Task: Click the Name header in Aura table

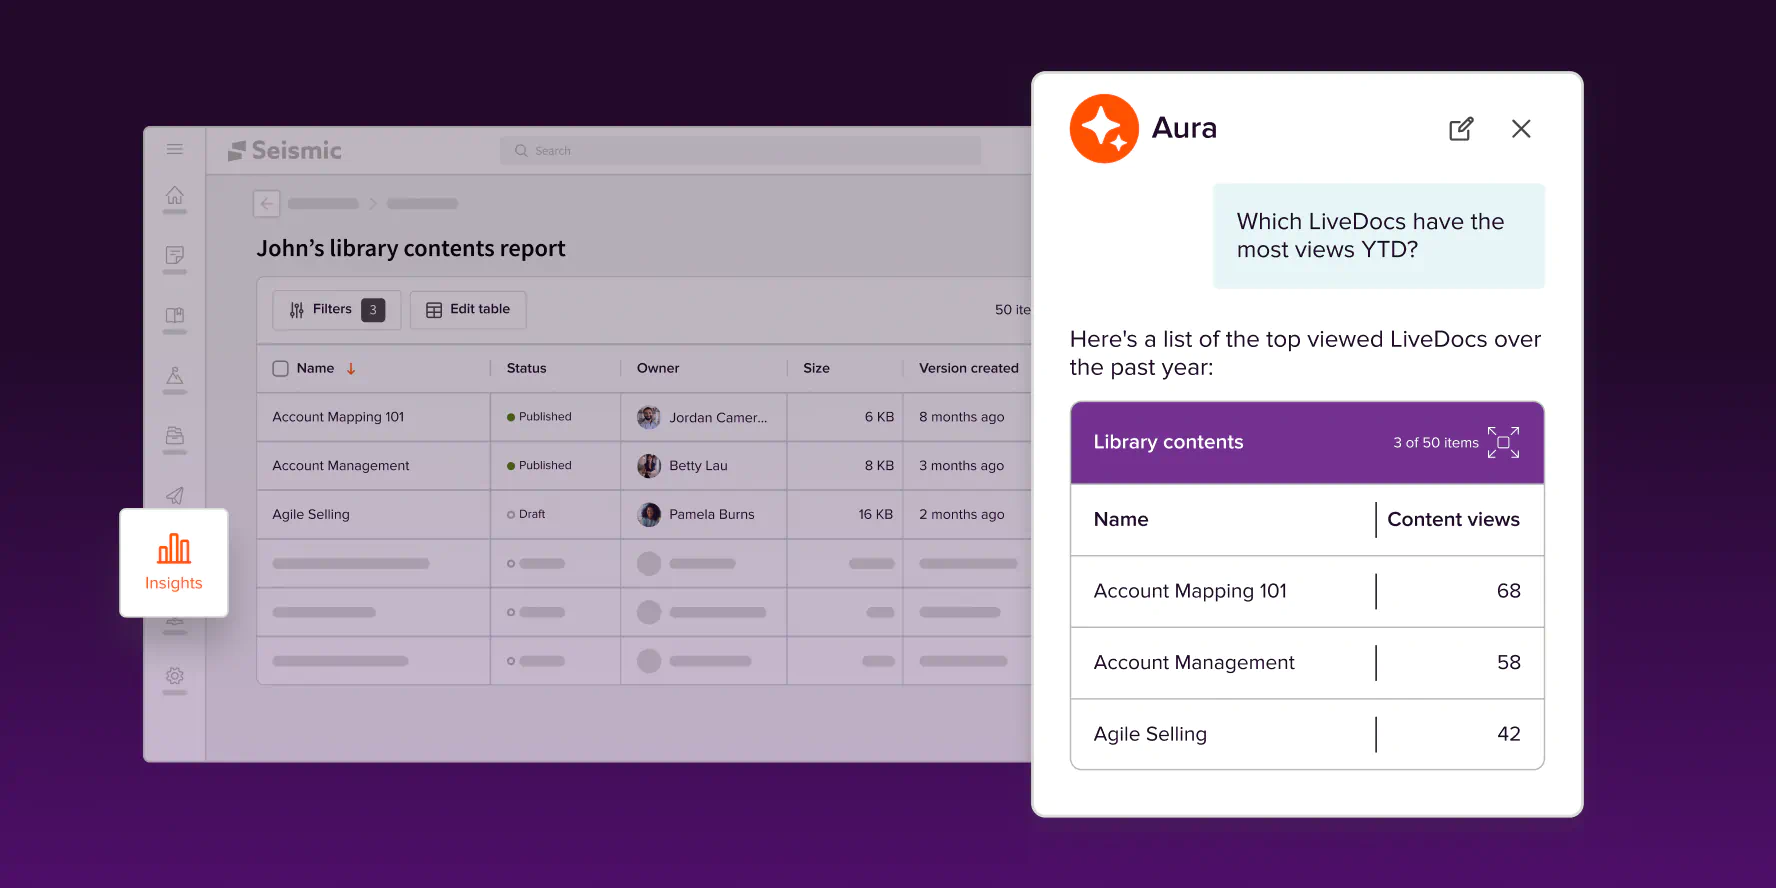Action: point(1121,520)
